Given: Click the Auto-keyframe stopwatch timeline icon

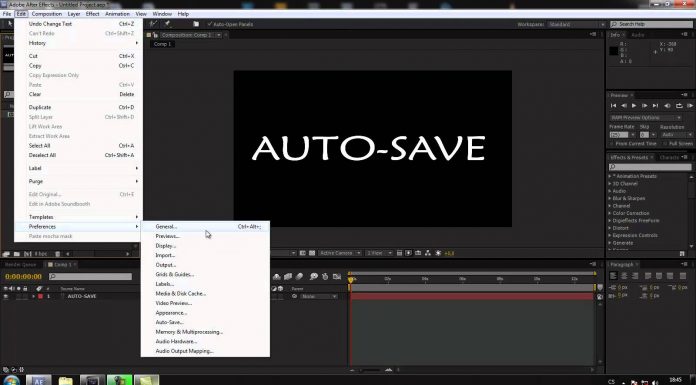Looking at the screenshot, I should [x=325, y=277].
